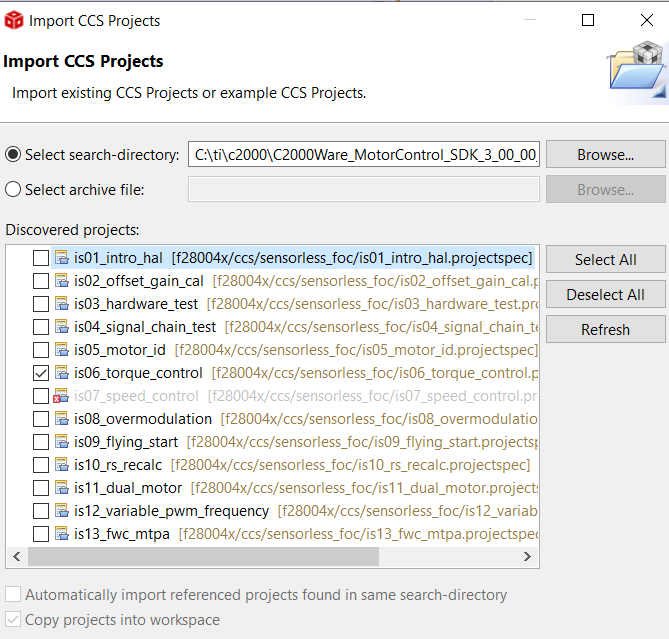Image resolution: width=669 pixels, height=639 pixels.
Task: Choose the Select archive file radio option
Action: click(x=13, y=189)
